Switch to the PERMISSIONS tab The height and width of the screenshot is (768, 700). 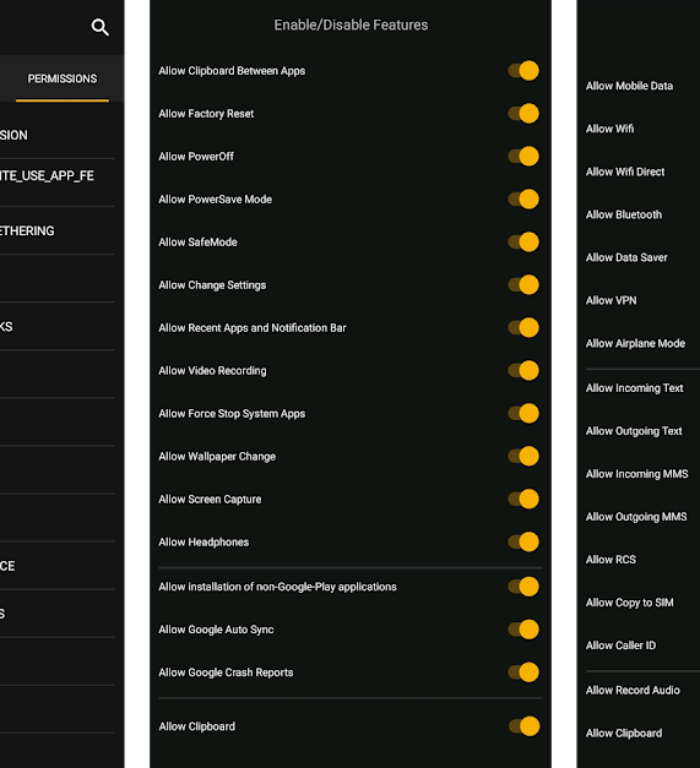(62, 79)
